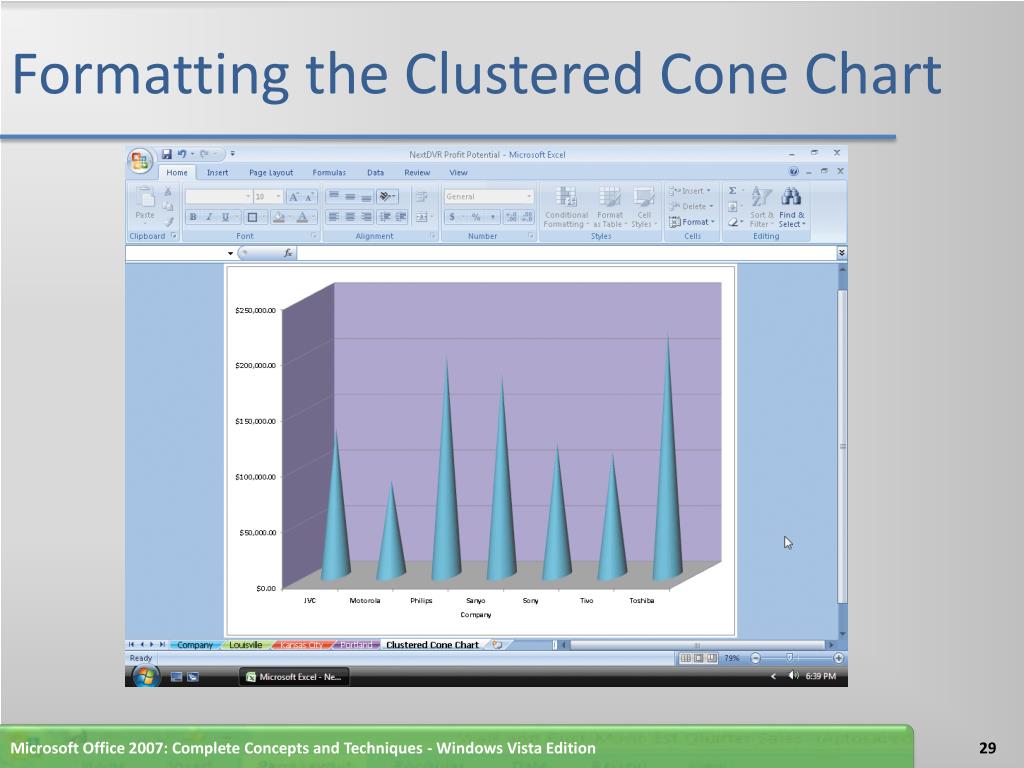Click the Delete cells button
This screenshot has height=768, width=1024.
point(691,206)
